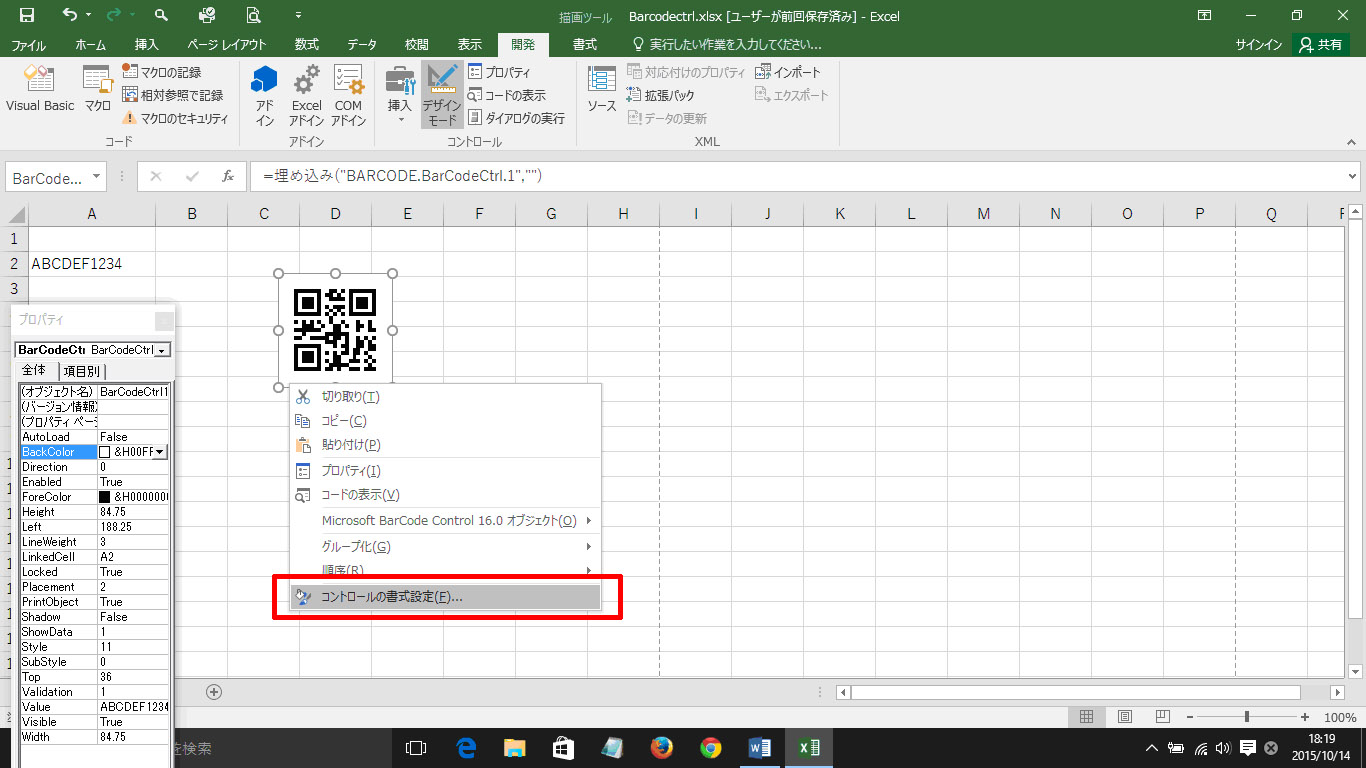
Task: Click the QR code barcode object
Action: [x=335, y=330]
